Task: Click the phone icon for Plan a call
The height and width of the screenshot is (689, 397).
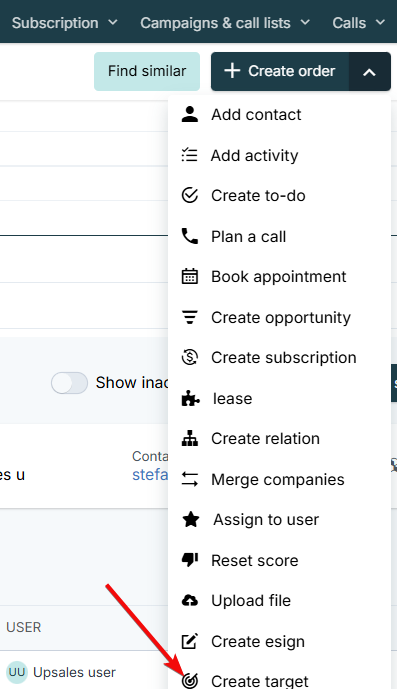Action: pyautogui.click(x=190, y=236)
